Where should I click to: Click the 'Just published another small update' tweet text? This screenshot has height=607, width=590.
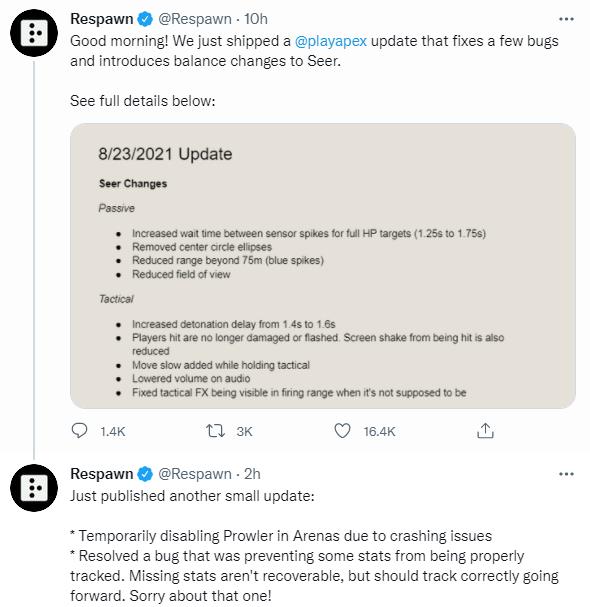192,496
